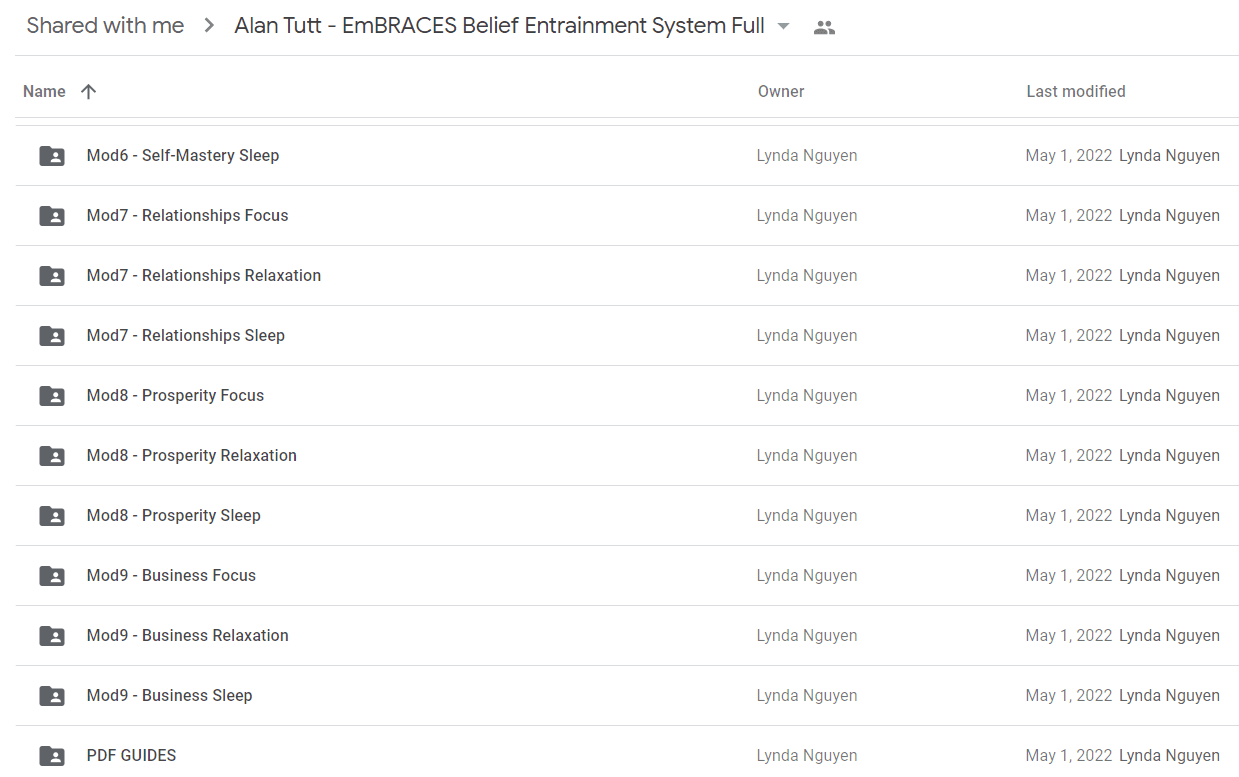Image resolution: width=1239 pixels, height=777 pixels.
Task: Click owner Lynda Nguyen in Mod9 Business Sleep row
Action: 807,696
